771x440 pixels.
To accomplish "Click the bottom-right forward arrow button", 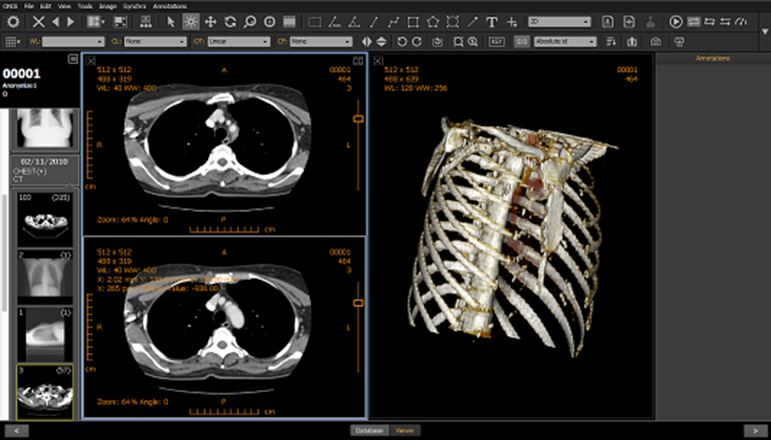I will pos(756,431).
